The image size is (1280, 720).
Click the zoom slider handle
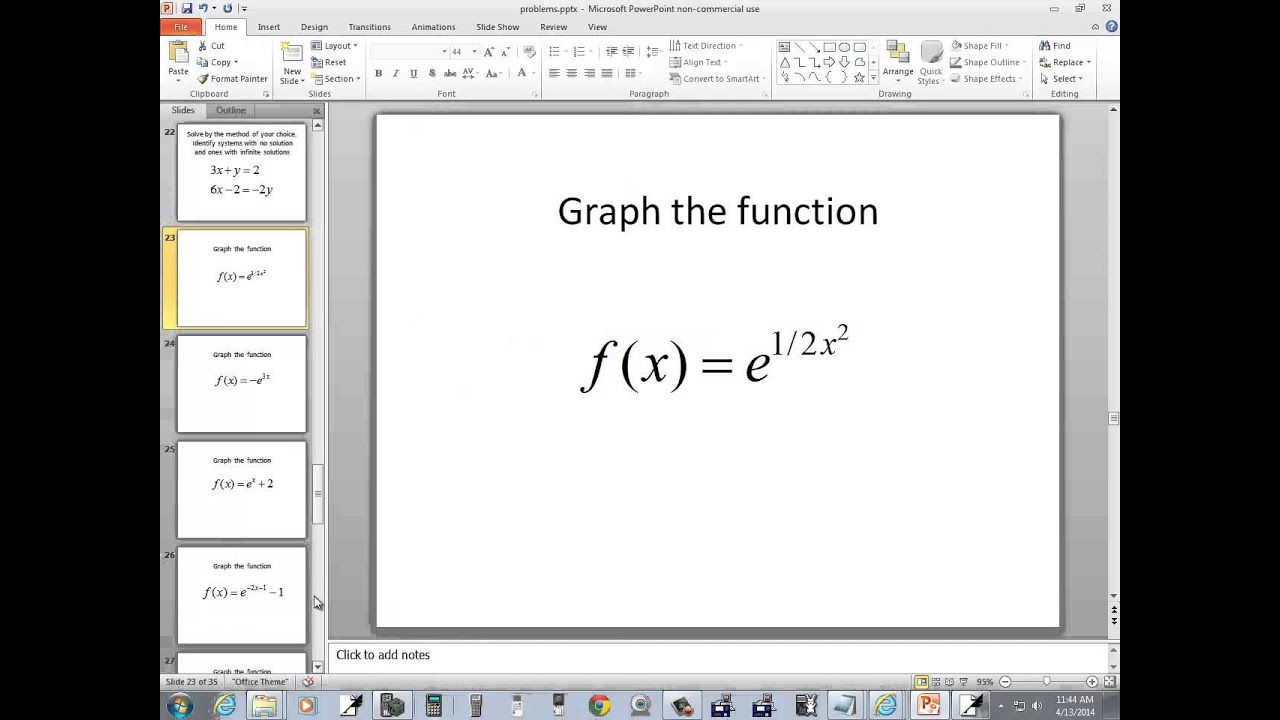tap(1046, 682)
